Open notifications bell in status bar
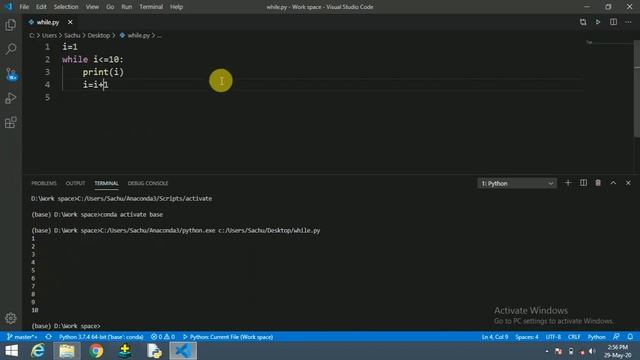This screenshot has height=360, width=640. click(630, 337)
